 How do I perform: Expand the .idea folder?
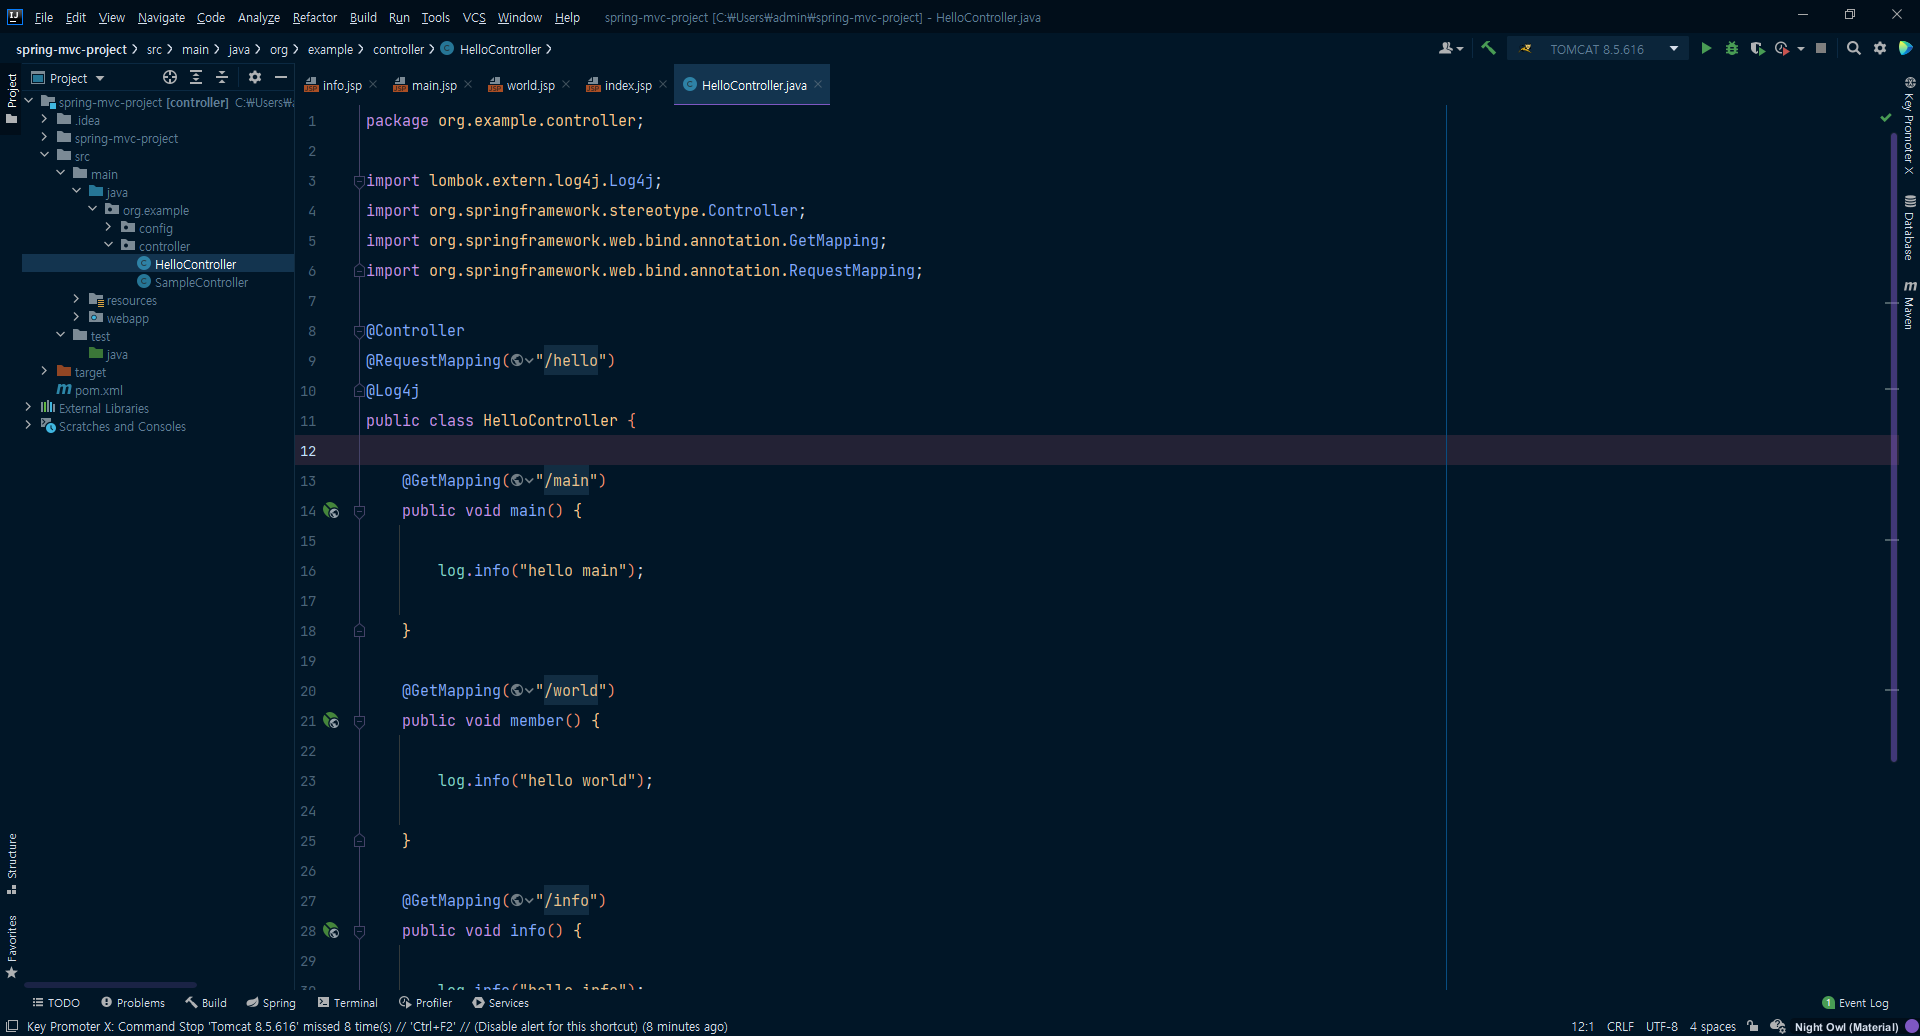click(44, 120)
